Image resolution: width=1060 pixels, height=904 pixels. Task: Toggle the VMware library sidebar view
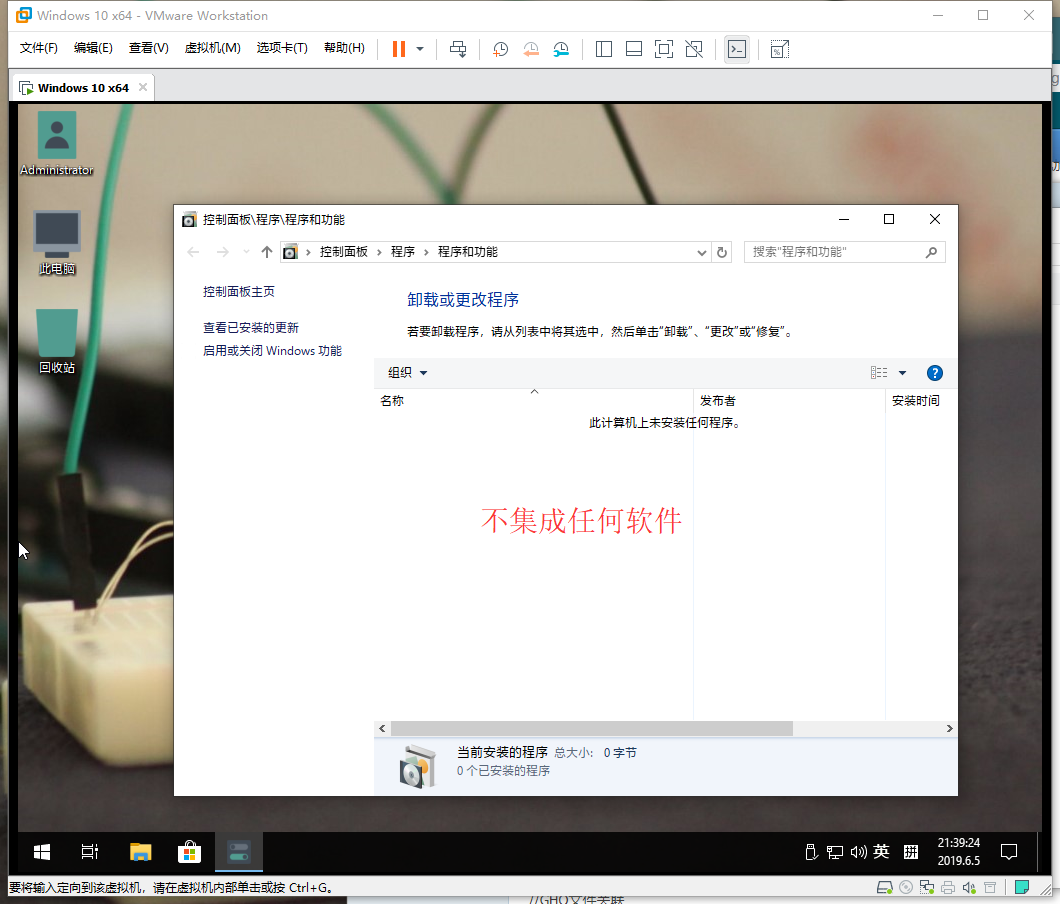tap(604, 49)
